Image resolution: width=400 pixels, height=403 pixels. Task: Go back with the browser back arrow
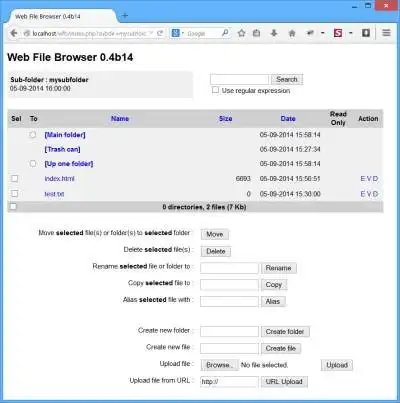14,33
